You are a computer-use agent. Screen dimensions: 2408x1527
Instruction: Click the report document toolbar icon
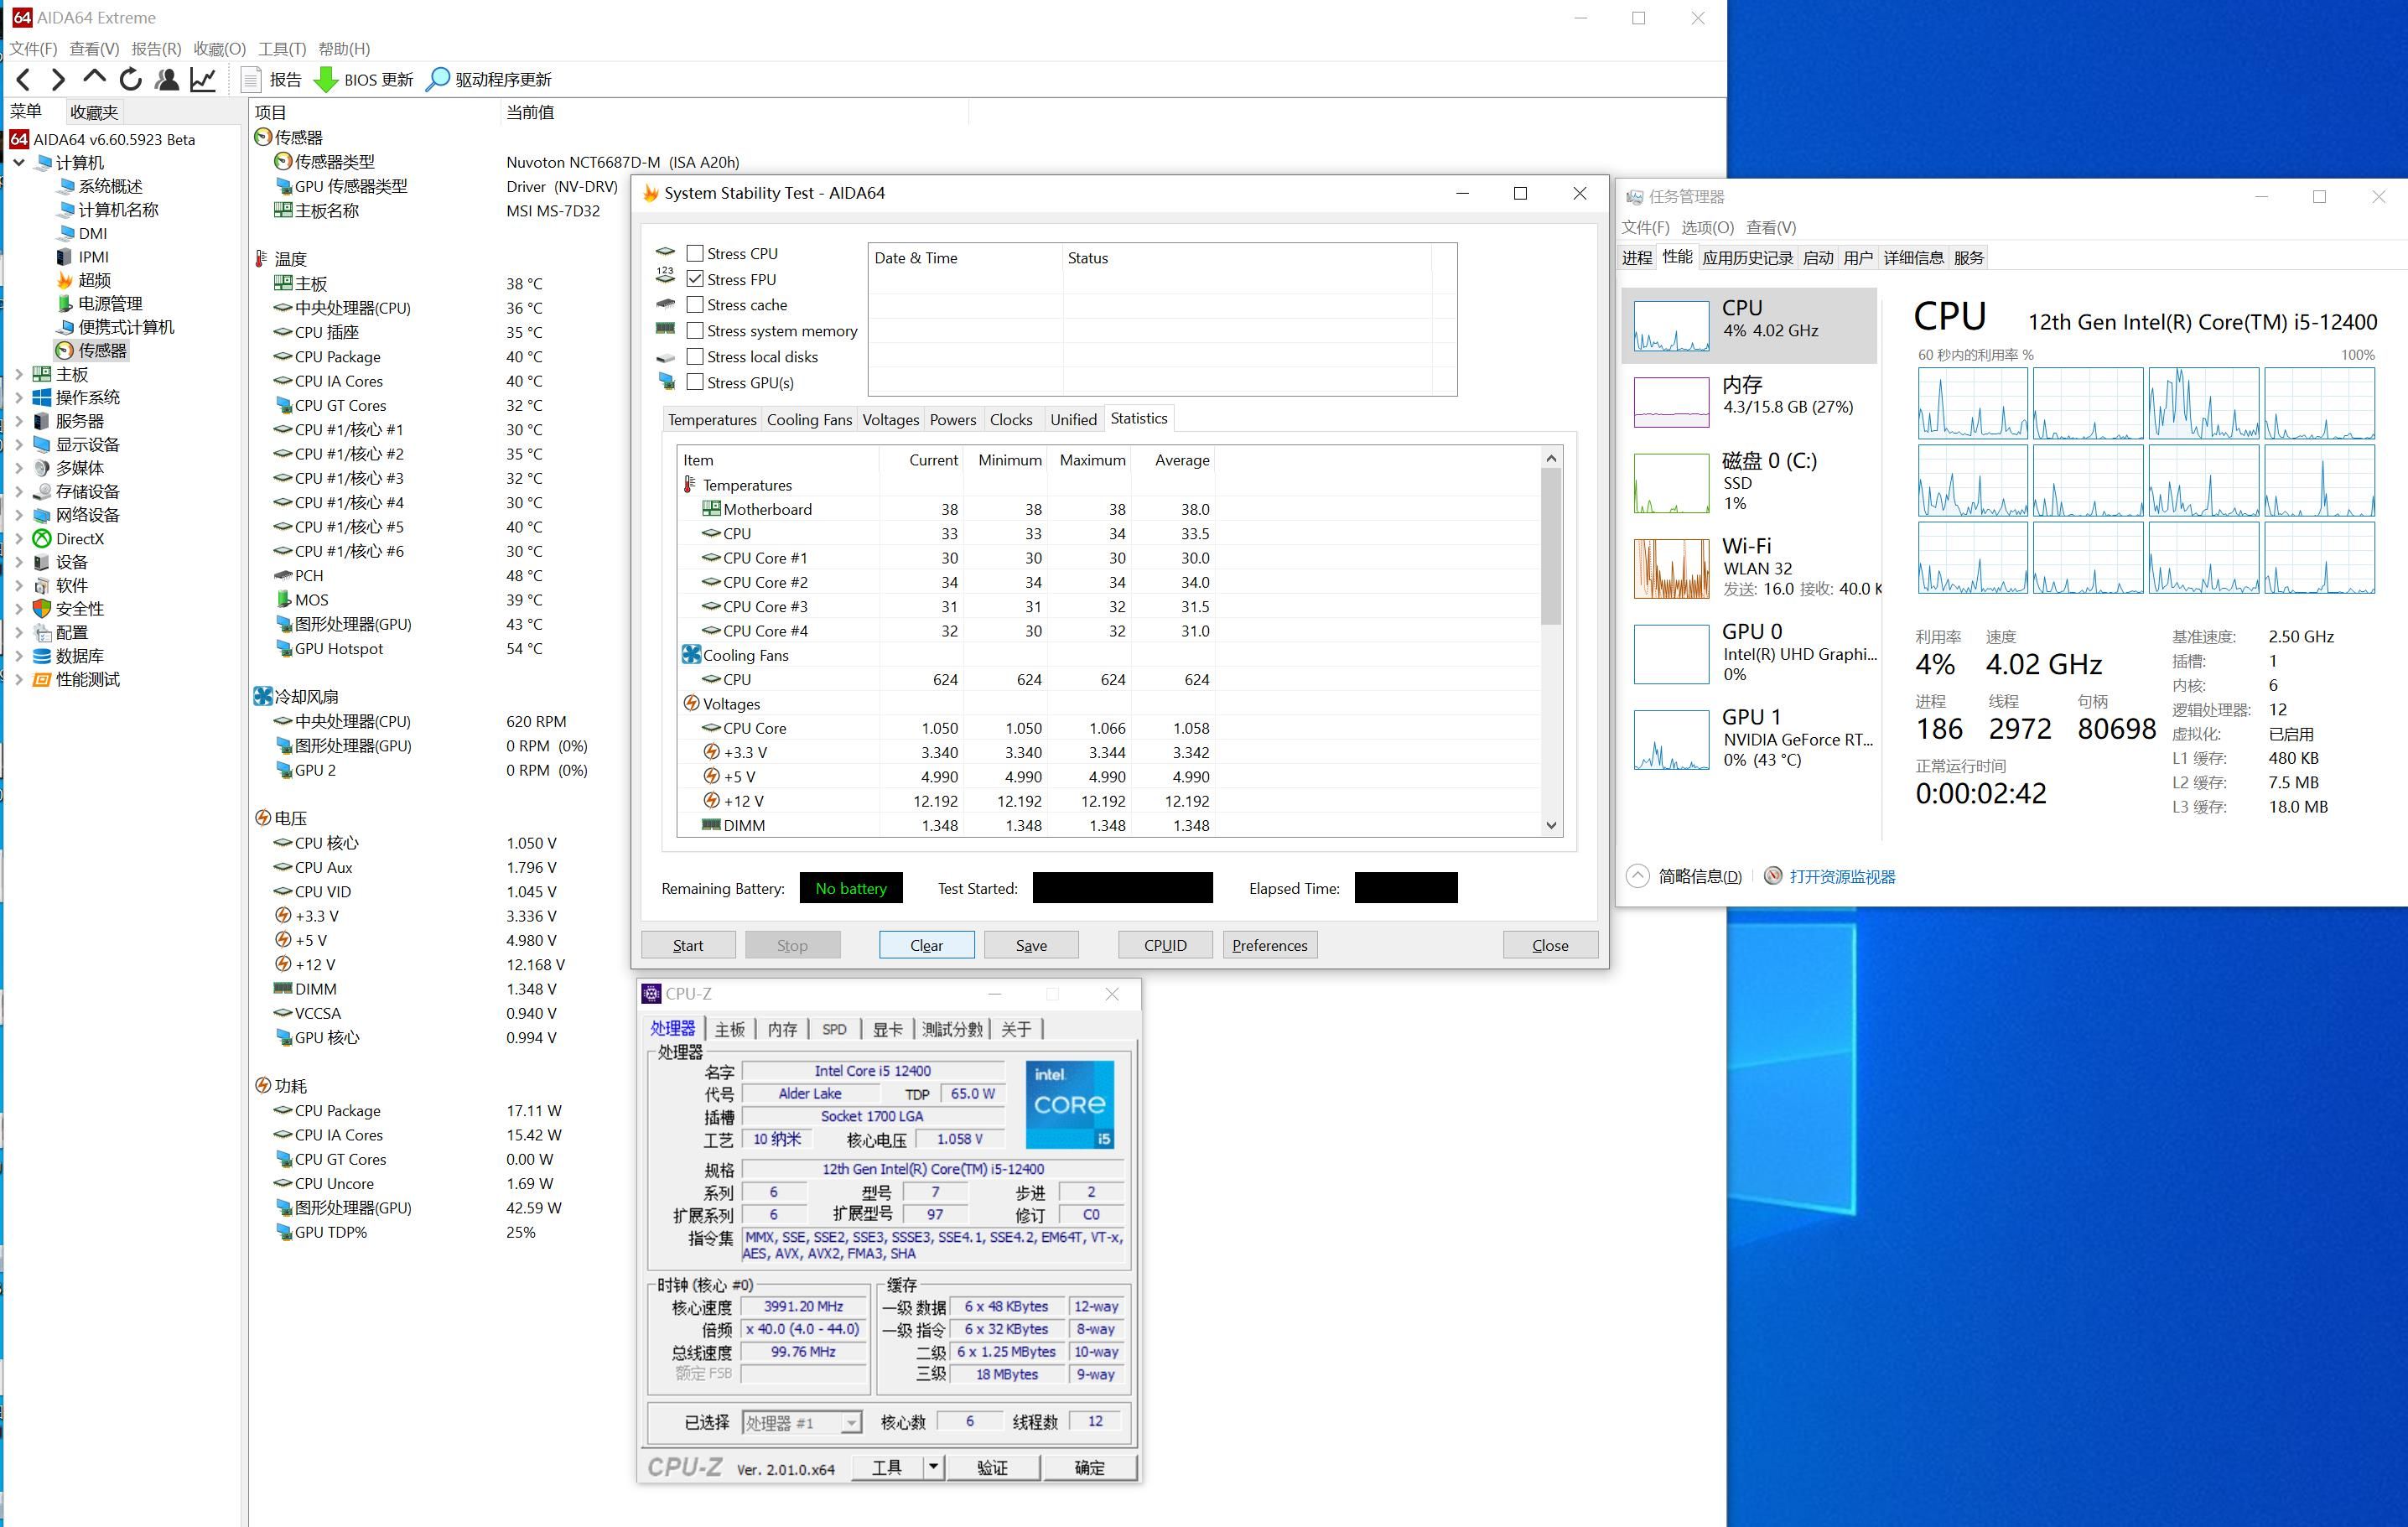(252, 79)
